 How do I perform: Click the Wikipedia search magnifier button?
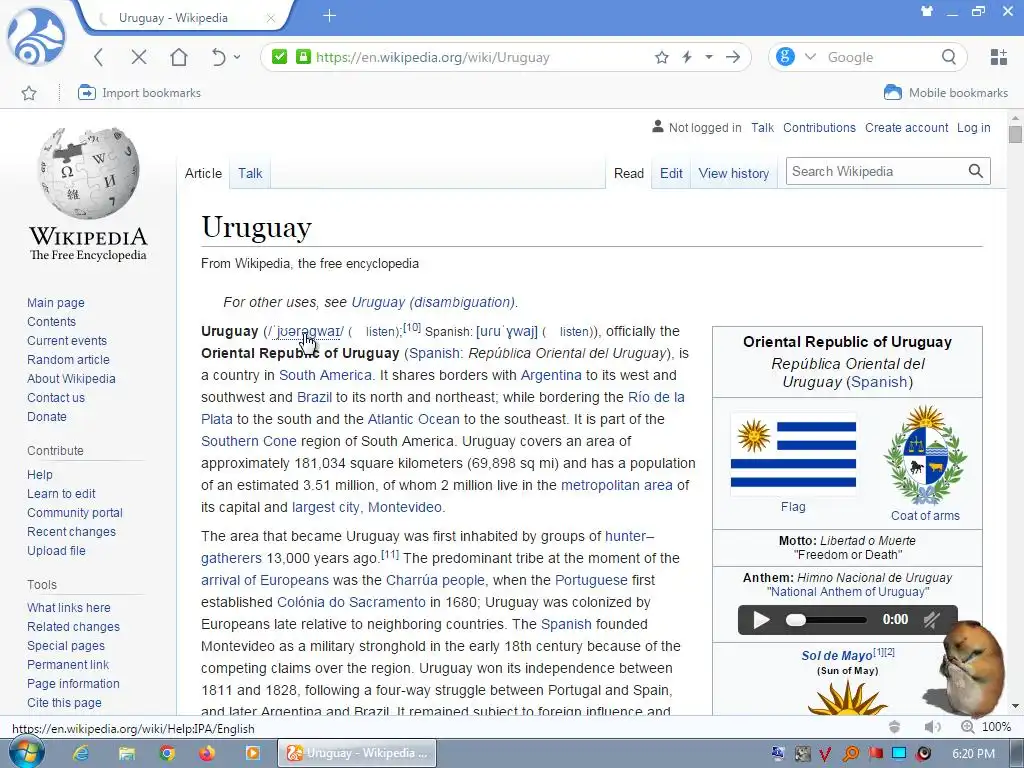pyautogui.click(x=976, y=171)
